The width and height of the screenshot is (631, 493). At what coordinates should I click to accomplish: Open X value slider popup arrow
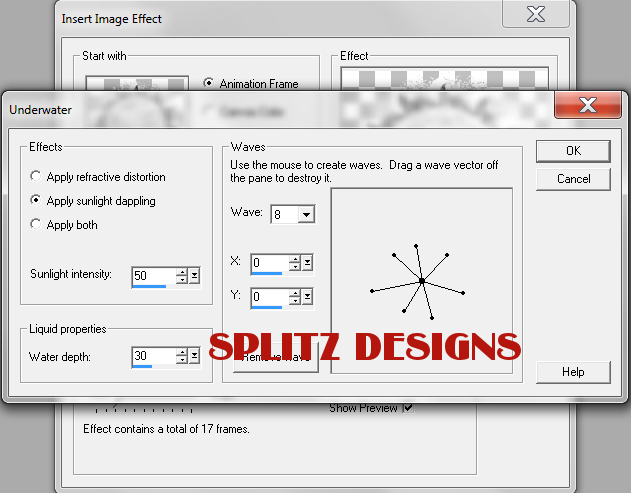(x=307, y=263)
